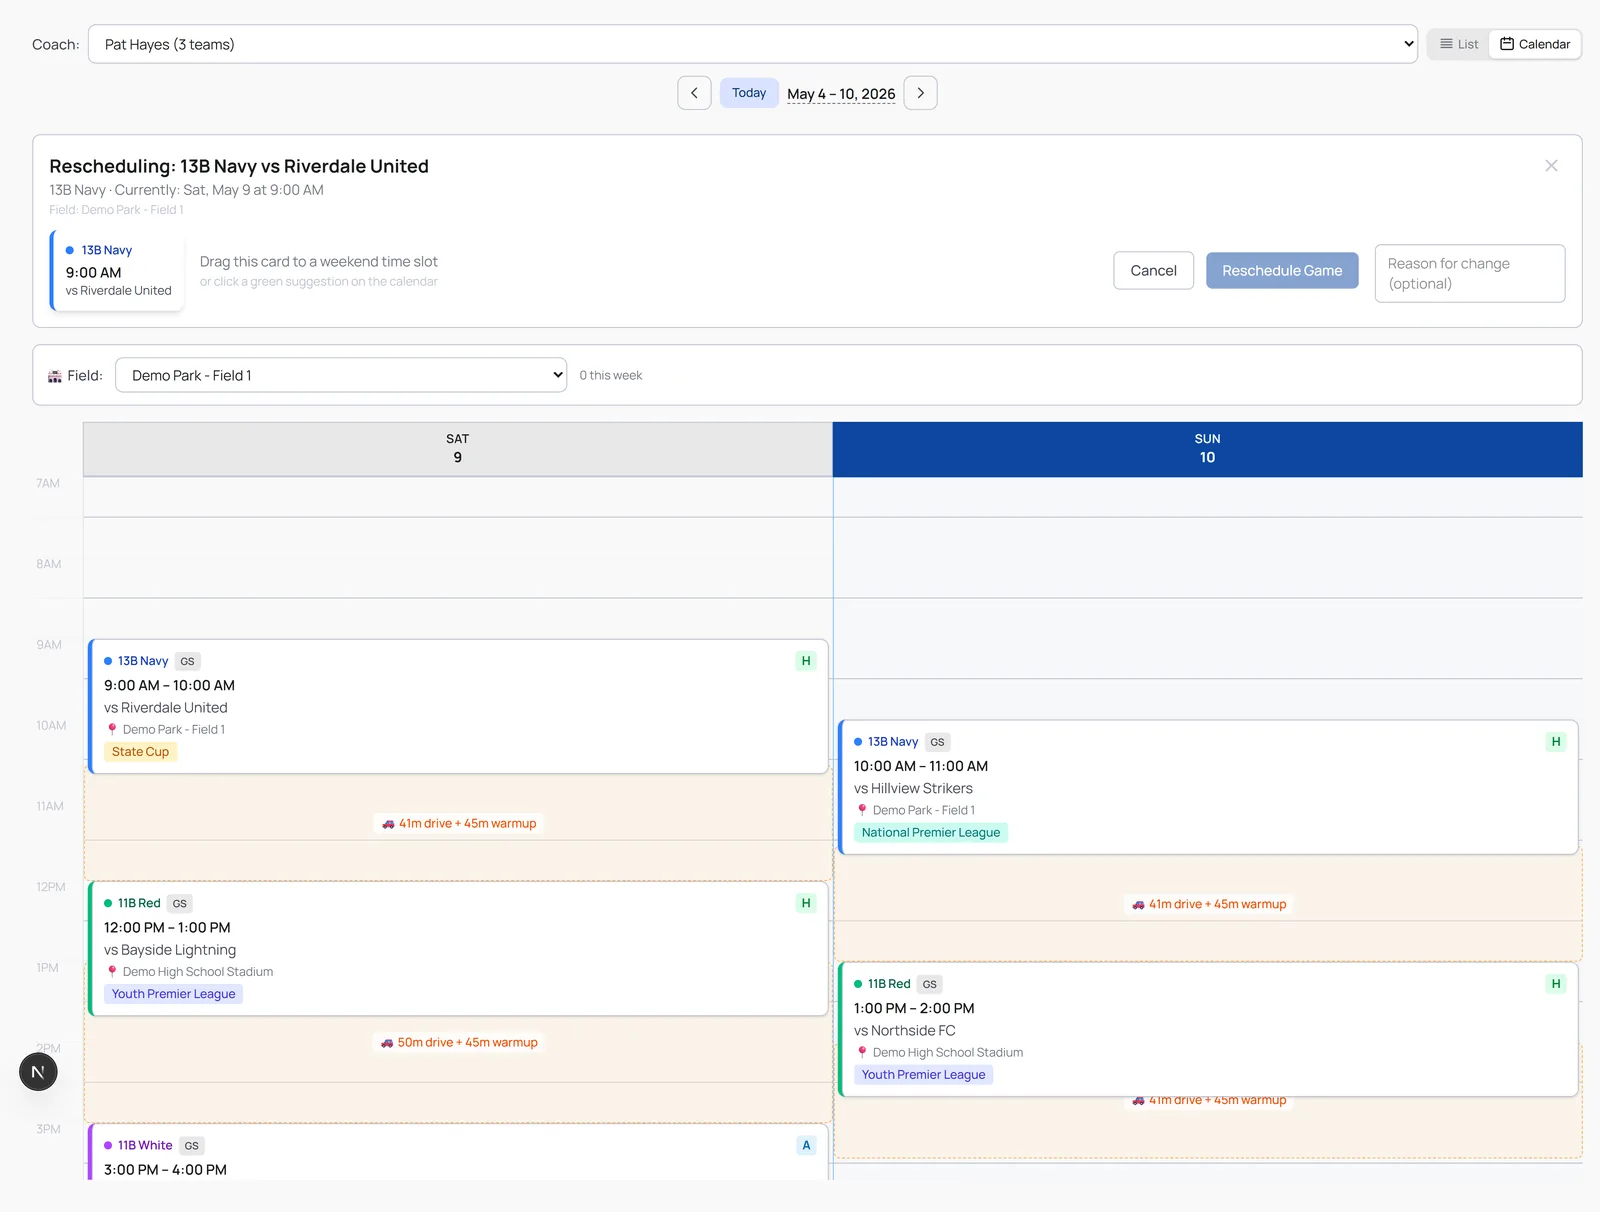Image resolution: width=1600 pixels, height=1212 pixels.
Task: Click the Saturday Youth Premier League tag
Action: pyautogui.click(x=174, y=994)
